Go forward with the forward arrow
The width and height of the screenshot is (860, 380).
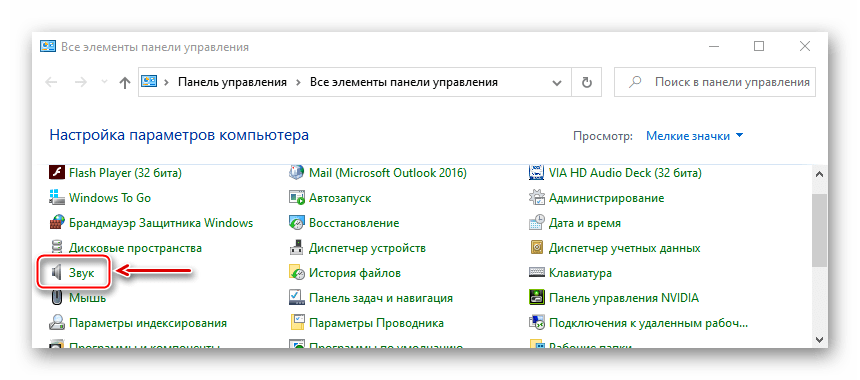(81, 82)
